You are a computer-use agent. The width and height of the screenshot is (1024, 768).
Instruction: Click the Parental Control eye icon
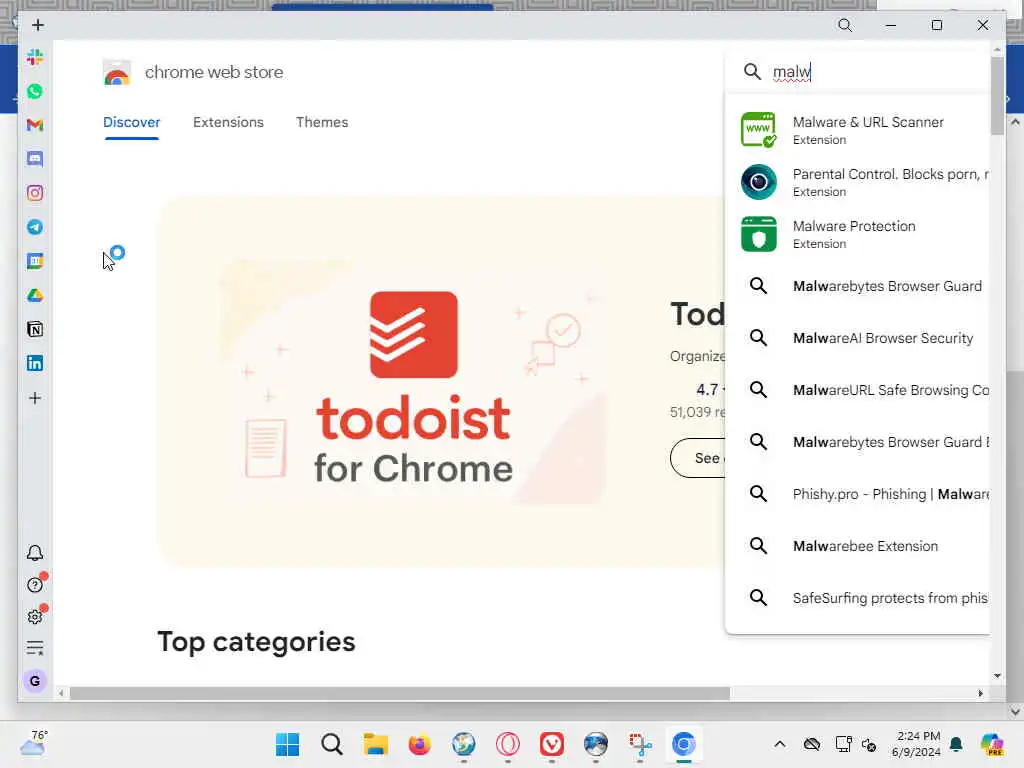(x=758, y=182)
